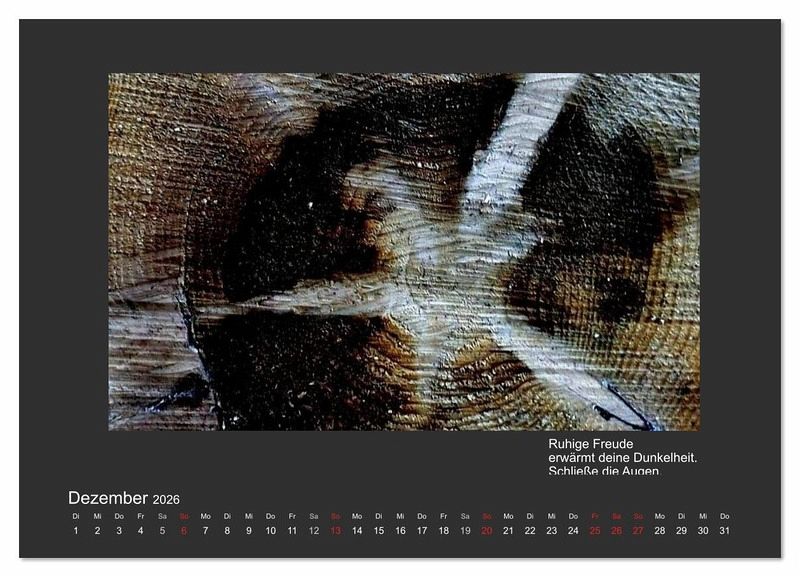Viewport: 800px width, 577px height.
Task: Click date 29 in the calendar
Action: (x=681, y=531)
